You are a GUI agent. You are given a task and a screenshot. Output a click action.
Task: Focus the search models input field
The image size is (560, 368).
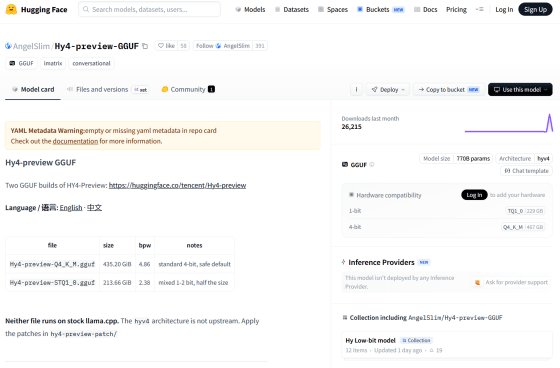coord(149,9)
